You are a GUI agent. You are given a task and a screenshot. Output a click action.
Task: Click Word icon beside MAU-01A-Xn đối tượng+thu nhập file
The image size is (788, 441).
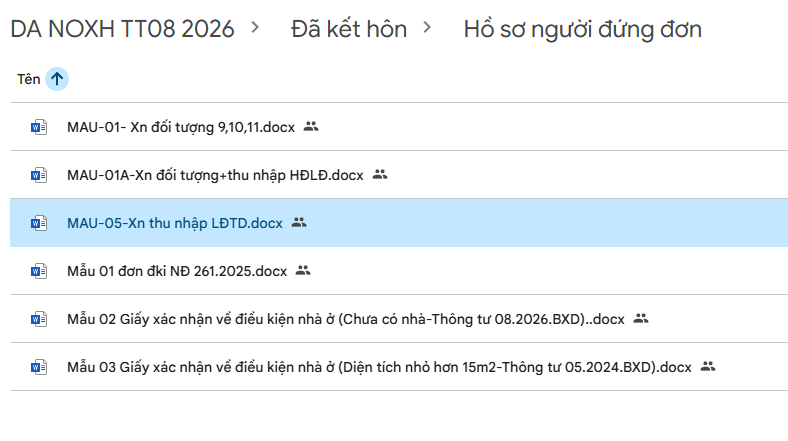tap(39, 175)
